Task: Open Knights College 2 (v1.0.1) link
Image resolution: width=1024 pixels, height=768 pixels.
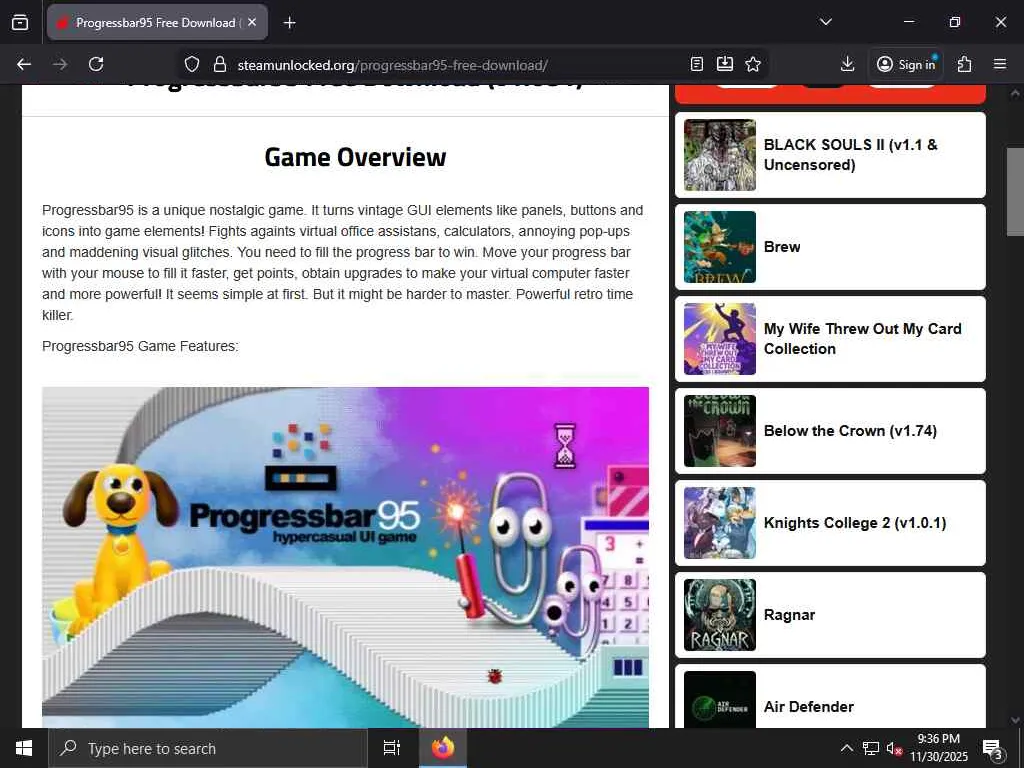Action: click(855, 523)
